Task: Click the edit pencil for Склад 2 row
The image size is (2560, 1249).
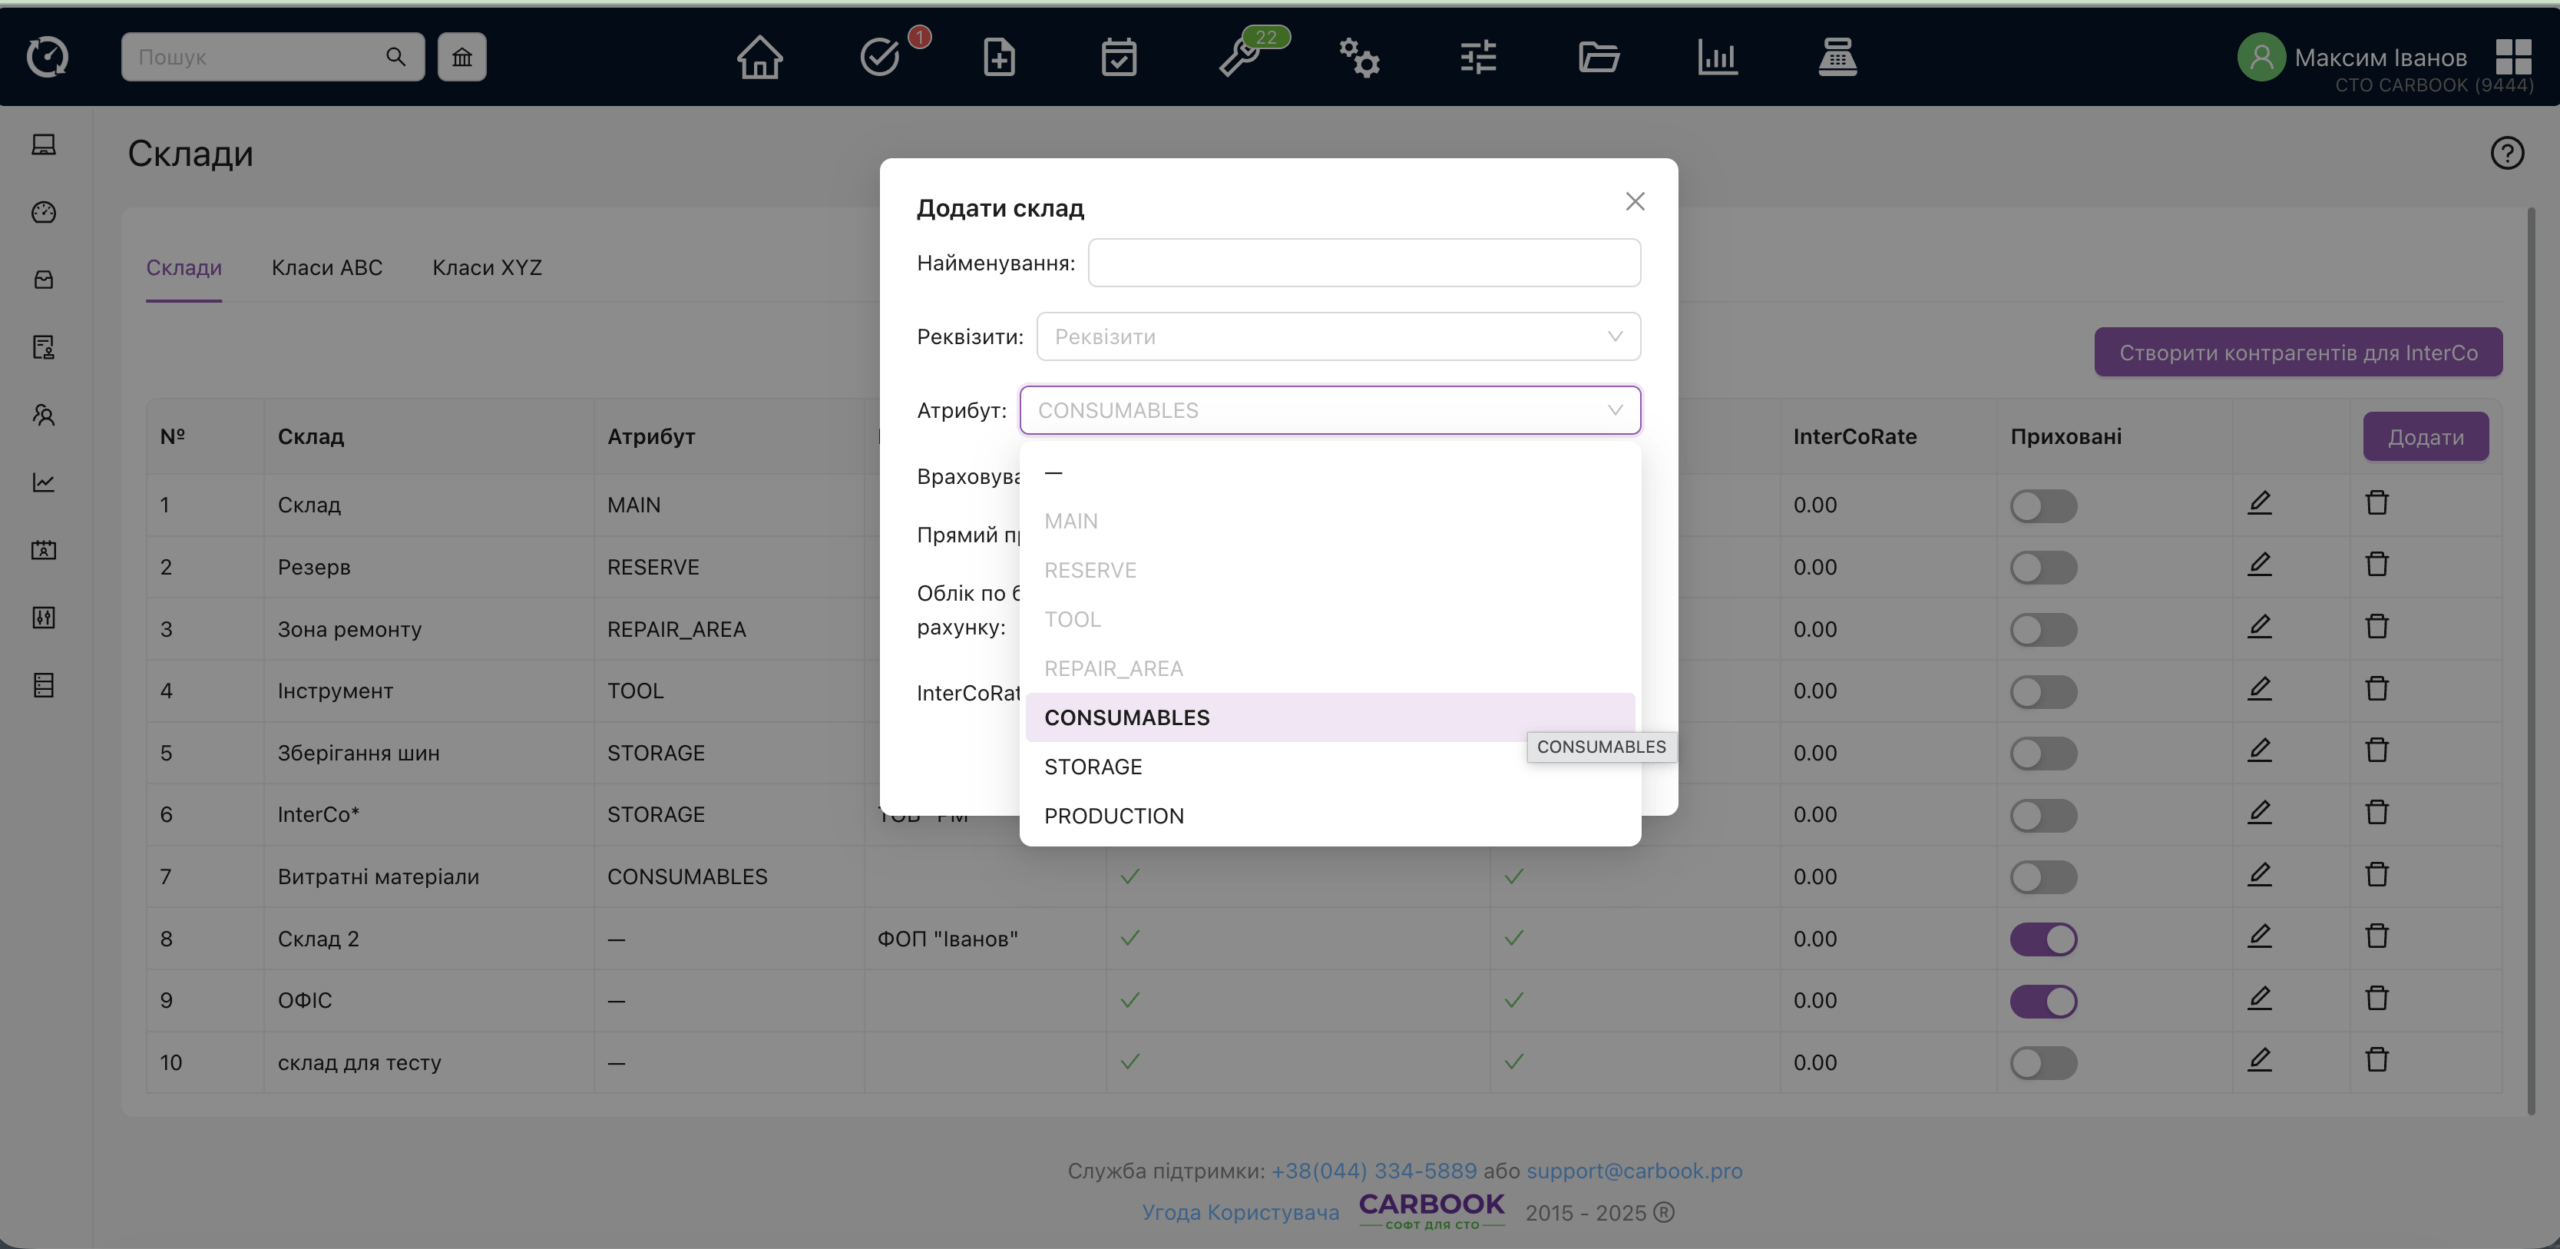Action: click(2259, 937)
